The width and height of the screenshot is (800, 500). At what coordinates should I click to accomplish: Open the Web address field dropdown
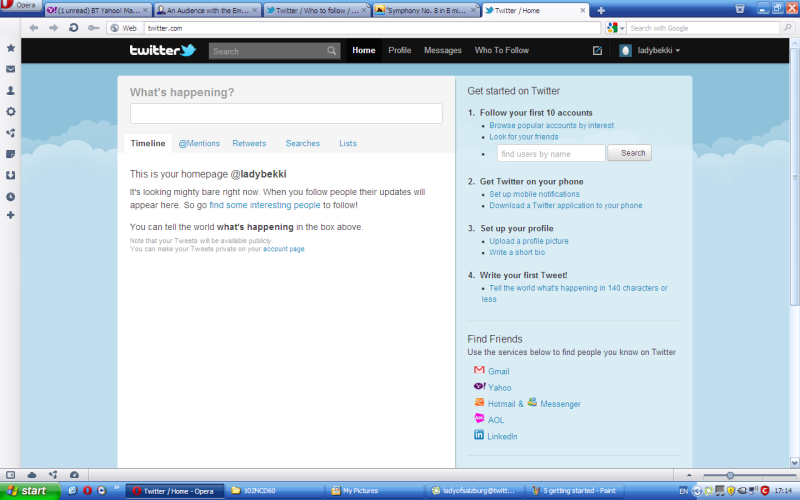[124, 28]
